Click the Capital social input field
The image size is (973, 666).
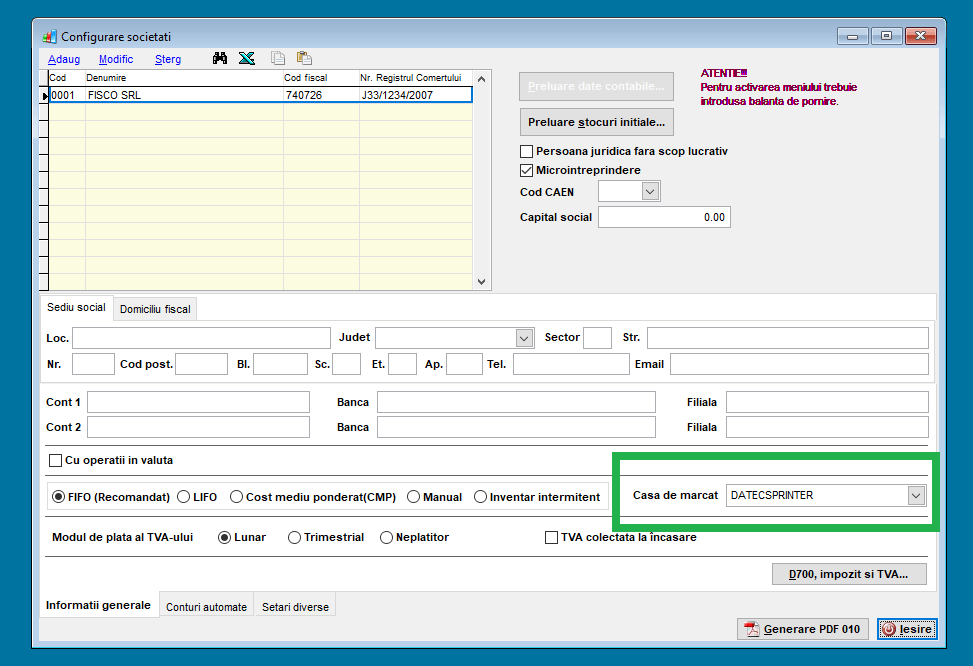[x=664, y=217]
